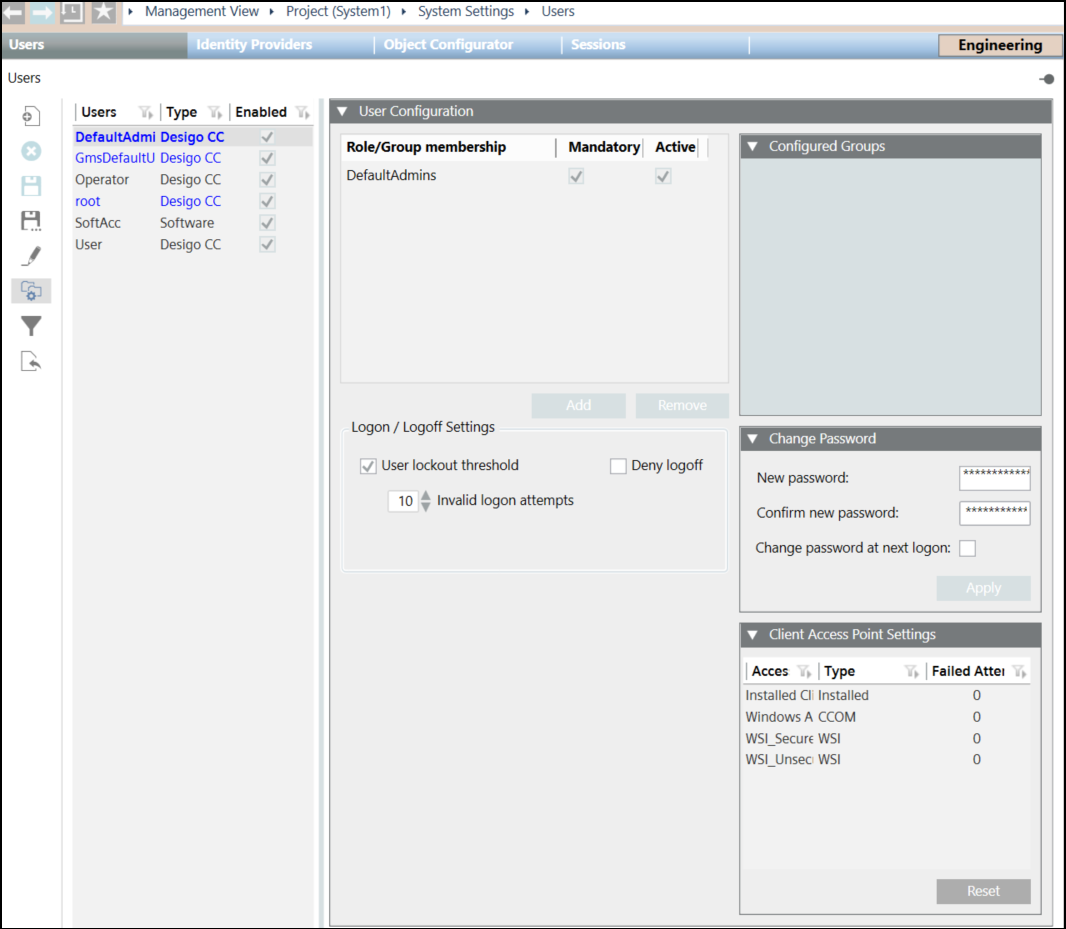Collapse the Client Access Point Settings panel
The height and width of the screenshot is (929, 1066).
pyautogui.click(x=752, y=635)
